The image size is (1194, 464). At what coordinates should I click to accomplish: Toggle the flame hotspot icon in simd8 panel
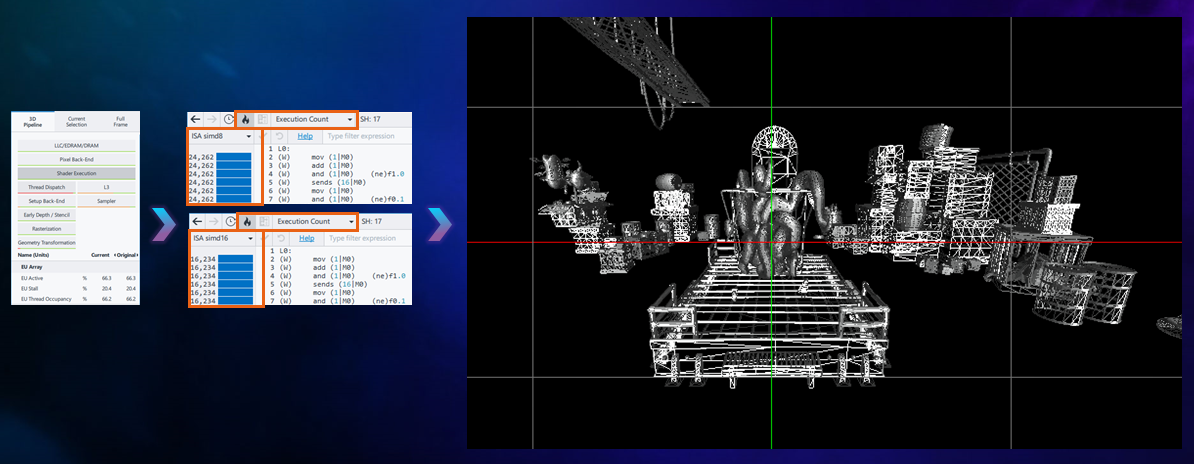tap(246, 119)
